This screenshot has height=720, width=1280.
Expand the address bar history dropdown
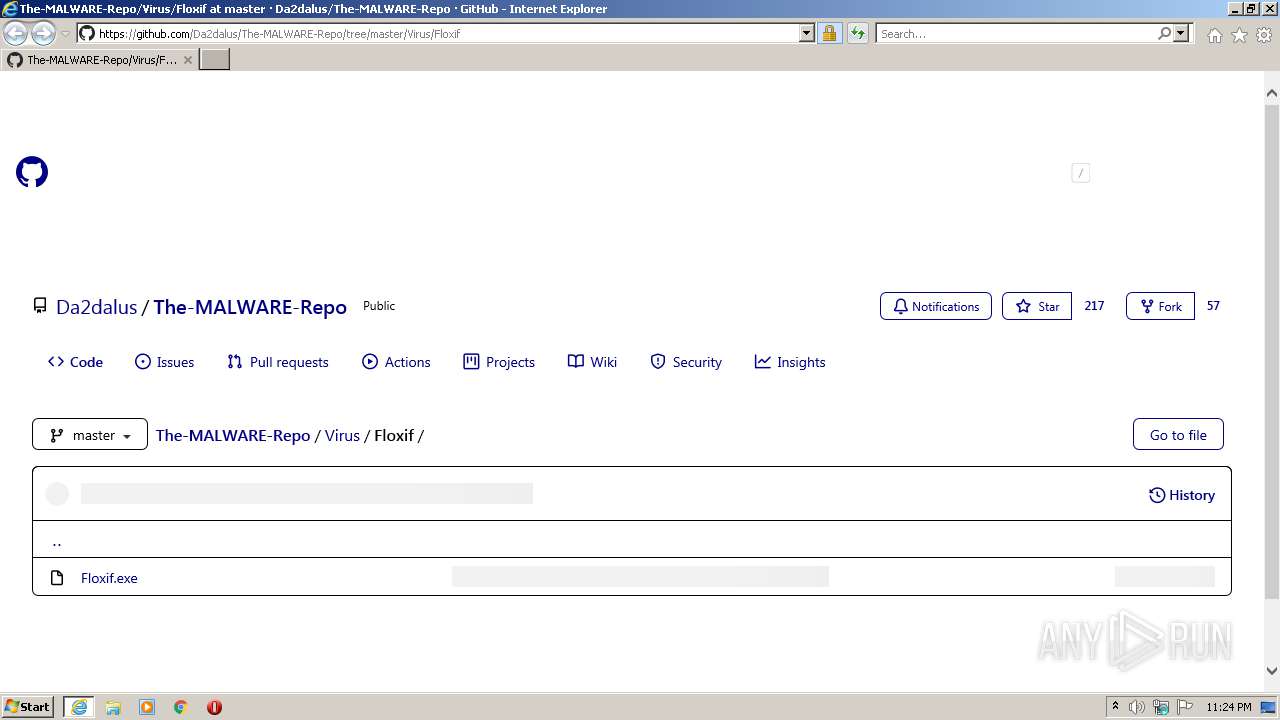click(x=807, y=33)
